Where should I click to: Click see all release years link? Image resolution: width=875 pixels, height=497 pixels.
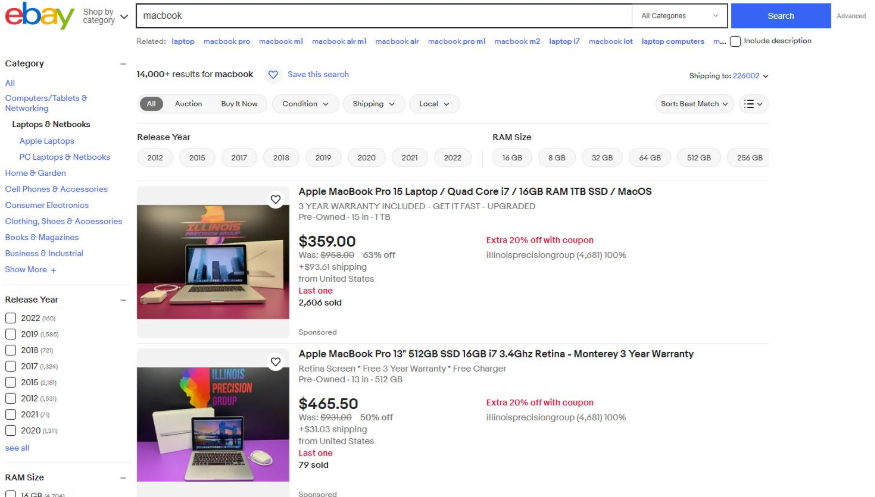click(17, 448)
